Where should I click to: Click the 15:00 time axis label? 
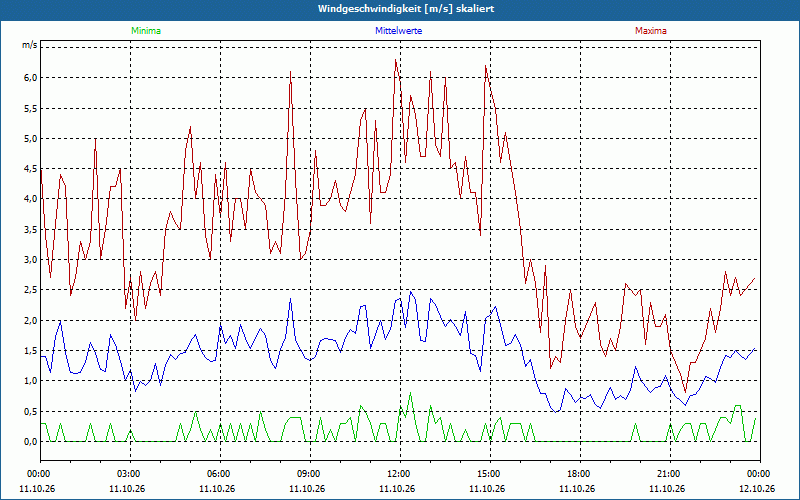[x=490, y=474]
